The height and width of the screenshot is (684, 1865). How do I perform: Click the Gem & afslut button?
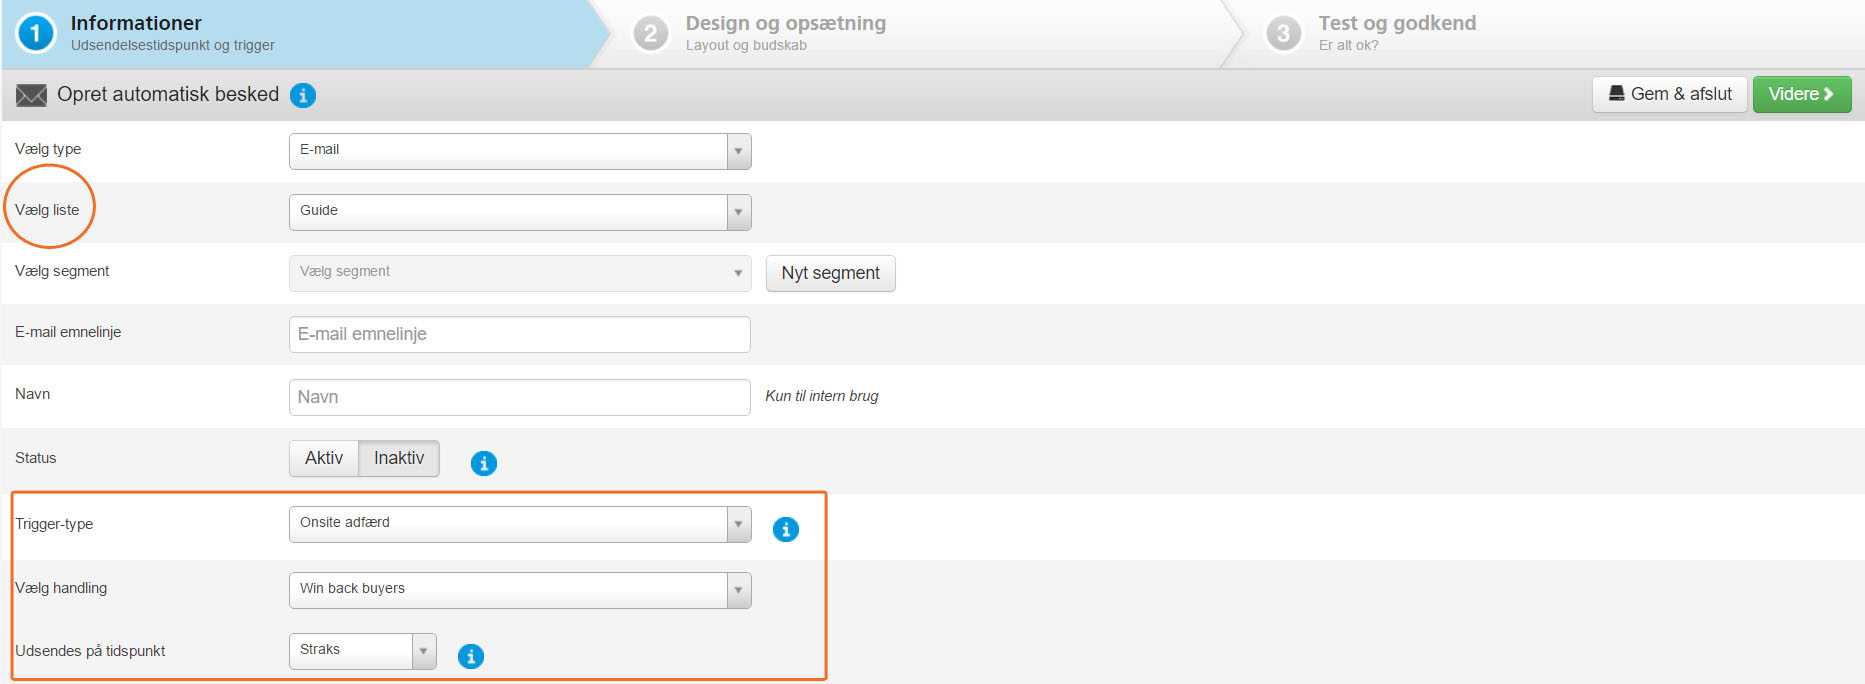(1670, 94)
